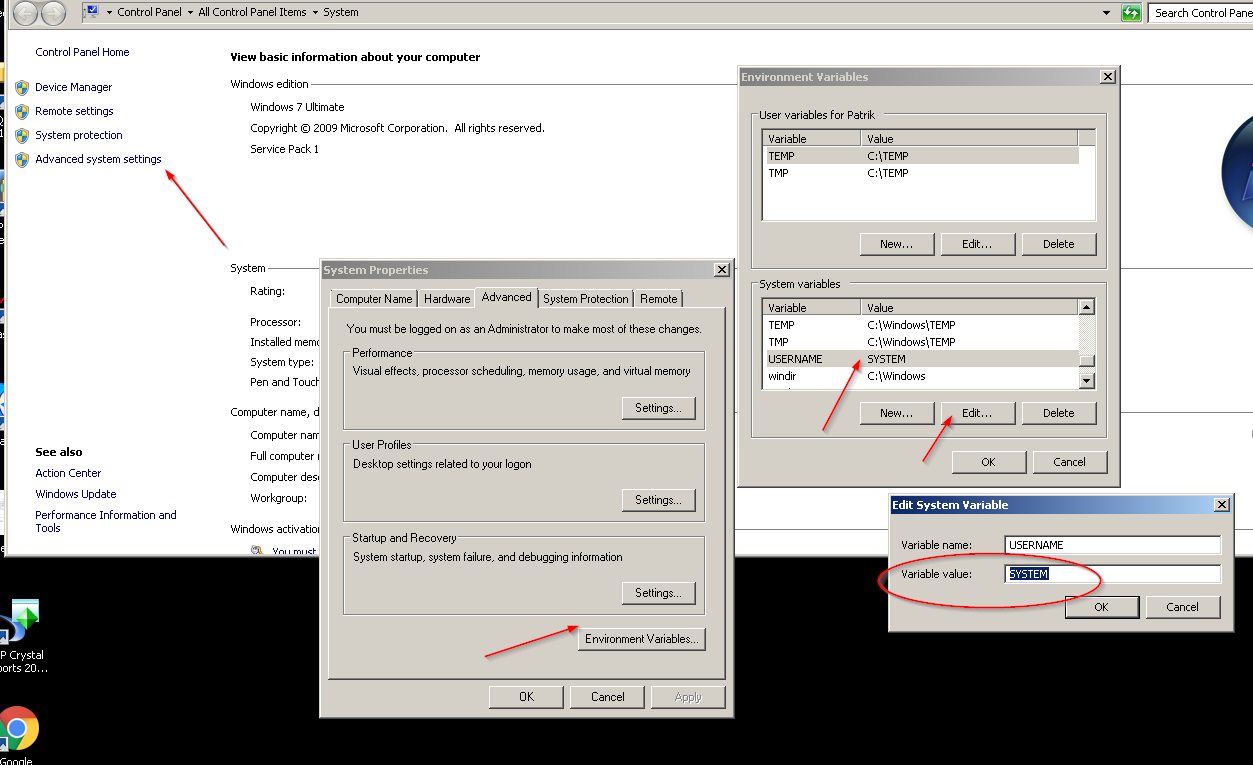Select system TMP row with value C:\Windows\TEMP

921,342
